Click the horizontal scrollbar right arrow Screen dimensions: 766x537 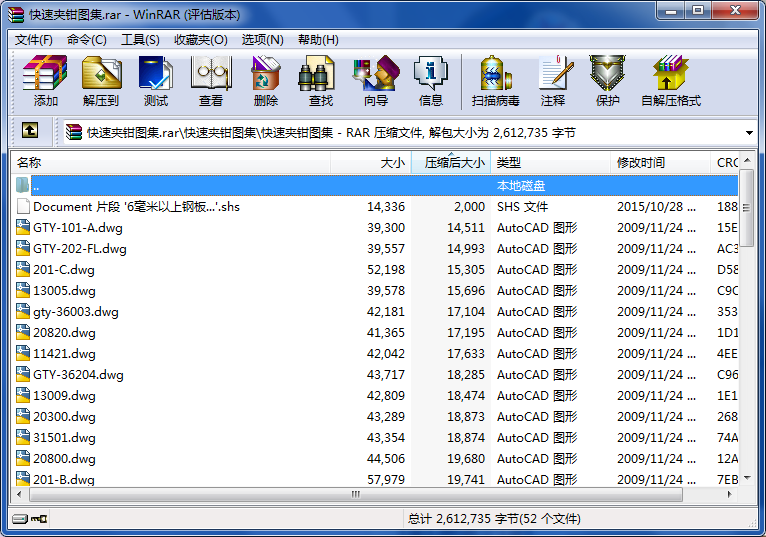point(730,494)
